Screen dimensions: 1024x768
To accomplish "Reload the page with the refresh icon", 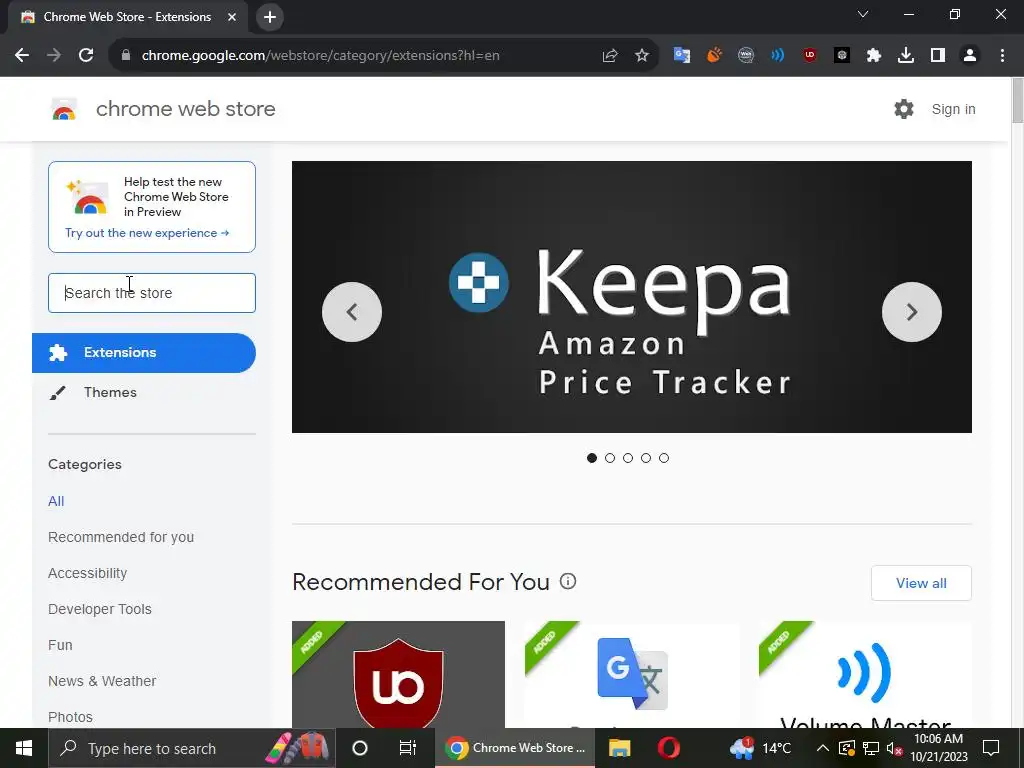I will point(86,56).
